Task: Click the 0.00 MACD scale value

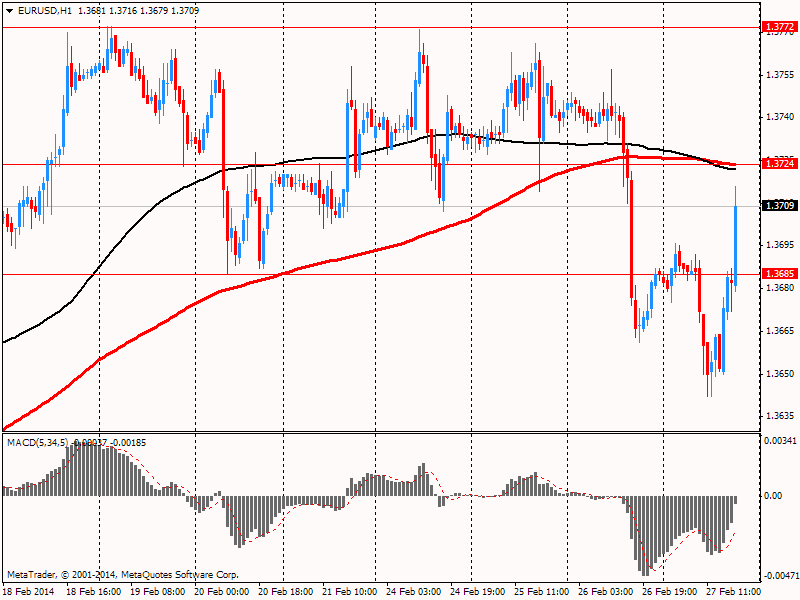Action: pyautogui.click(x=773, y=495)
